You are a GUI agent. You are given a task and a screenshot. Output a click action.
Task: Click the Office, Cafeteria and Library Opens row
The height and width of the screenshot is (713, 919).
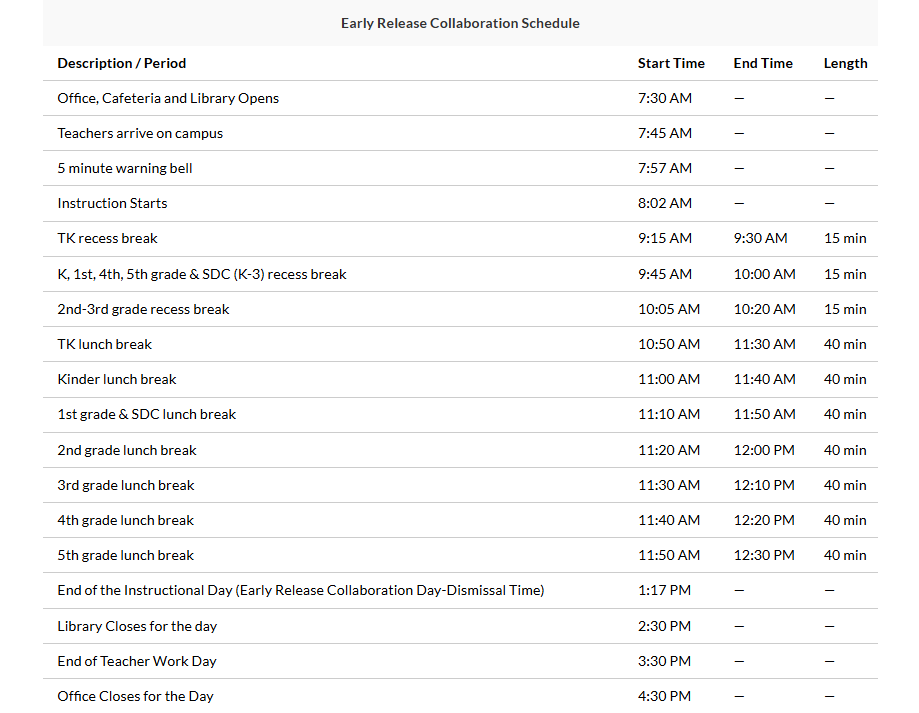tap(168, 98)
